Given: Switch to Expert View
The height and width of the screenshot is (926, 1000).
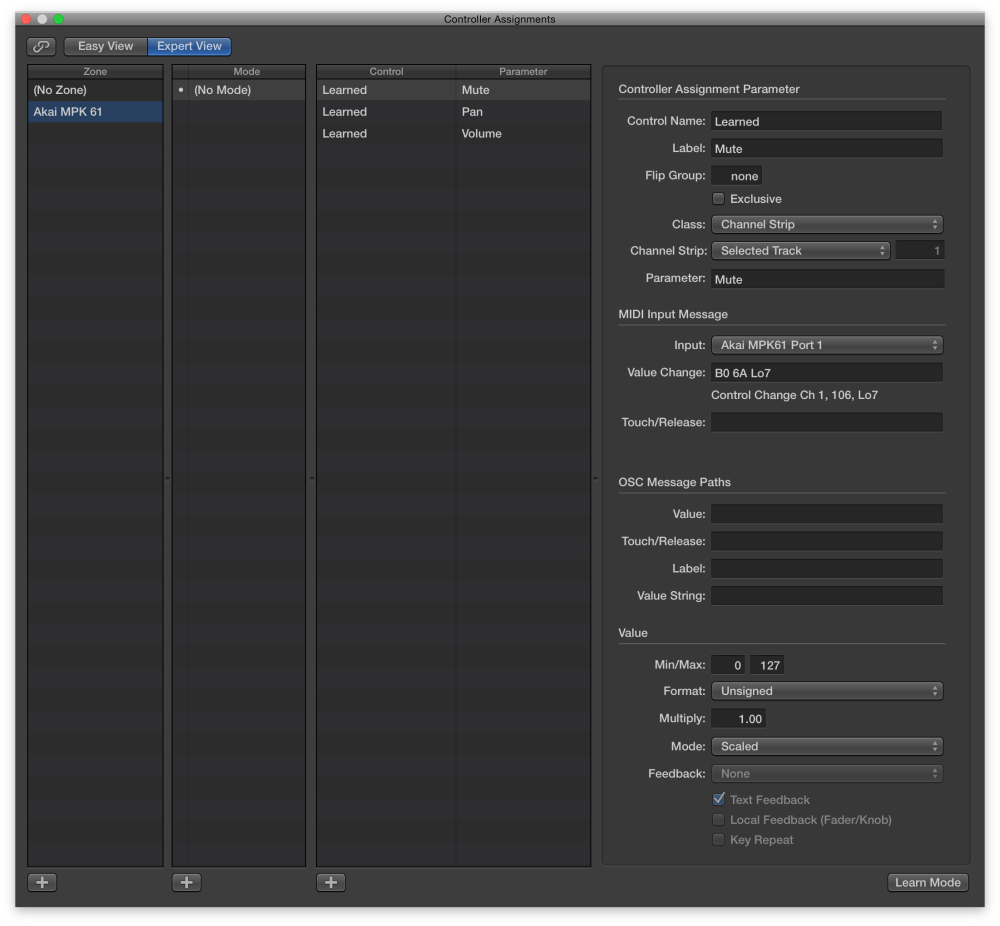Looking at the screenshot, I should tap(189, 46).
